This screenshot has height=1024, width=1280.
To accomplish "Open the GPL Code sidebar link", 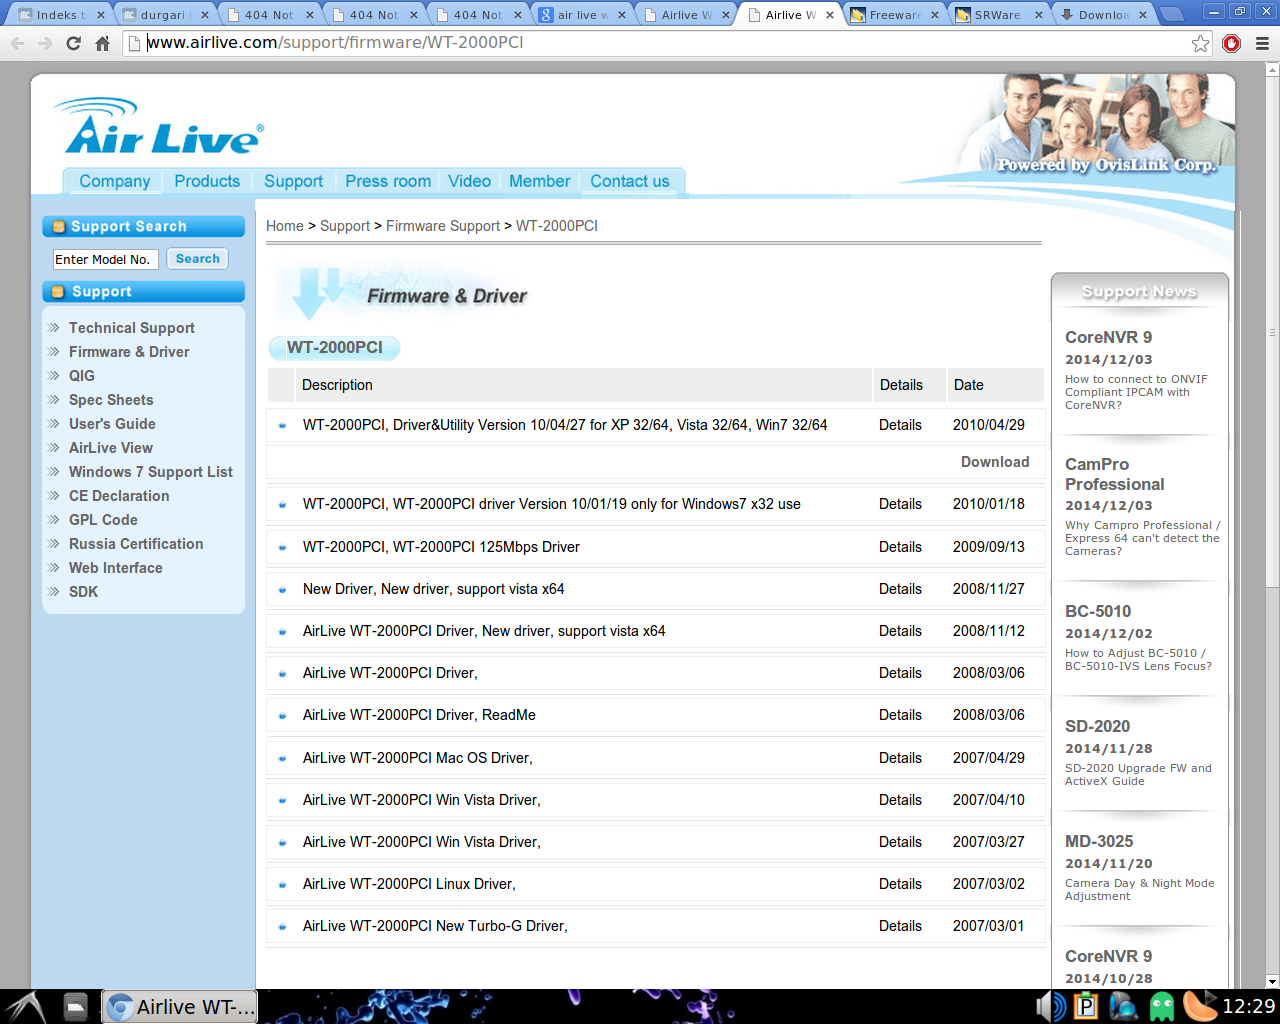I will pos(103,520).
